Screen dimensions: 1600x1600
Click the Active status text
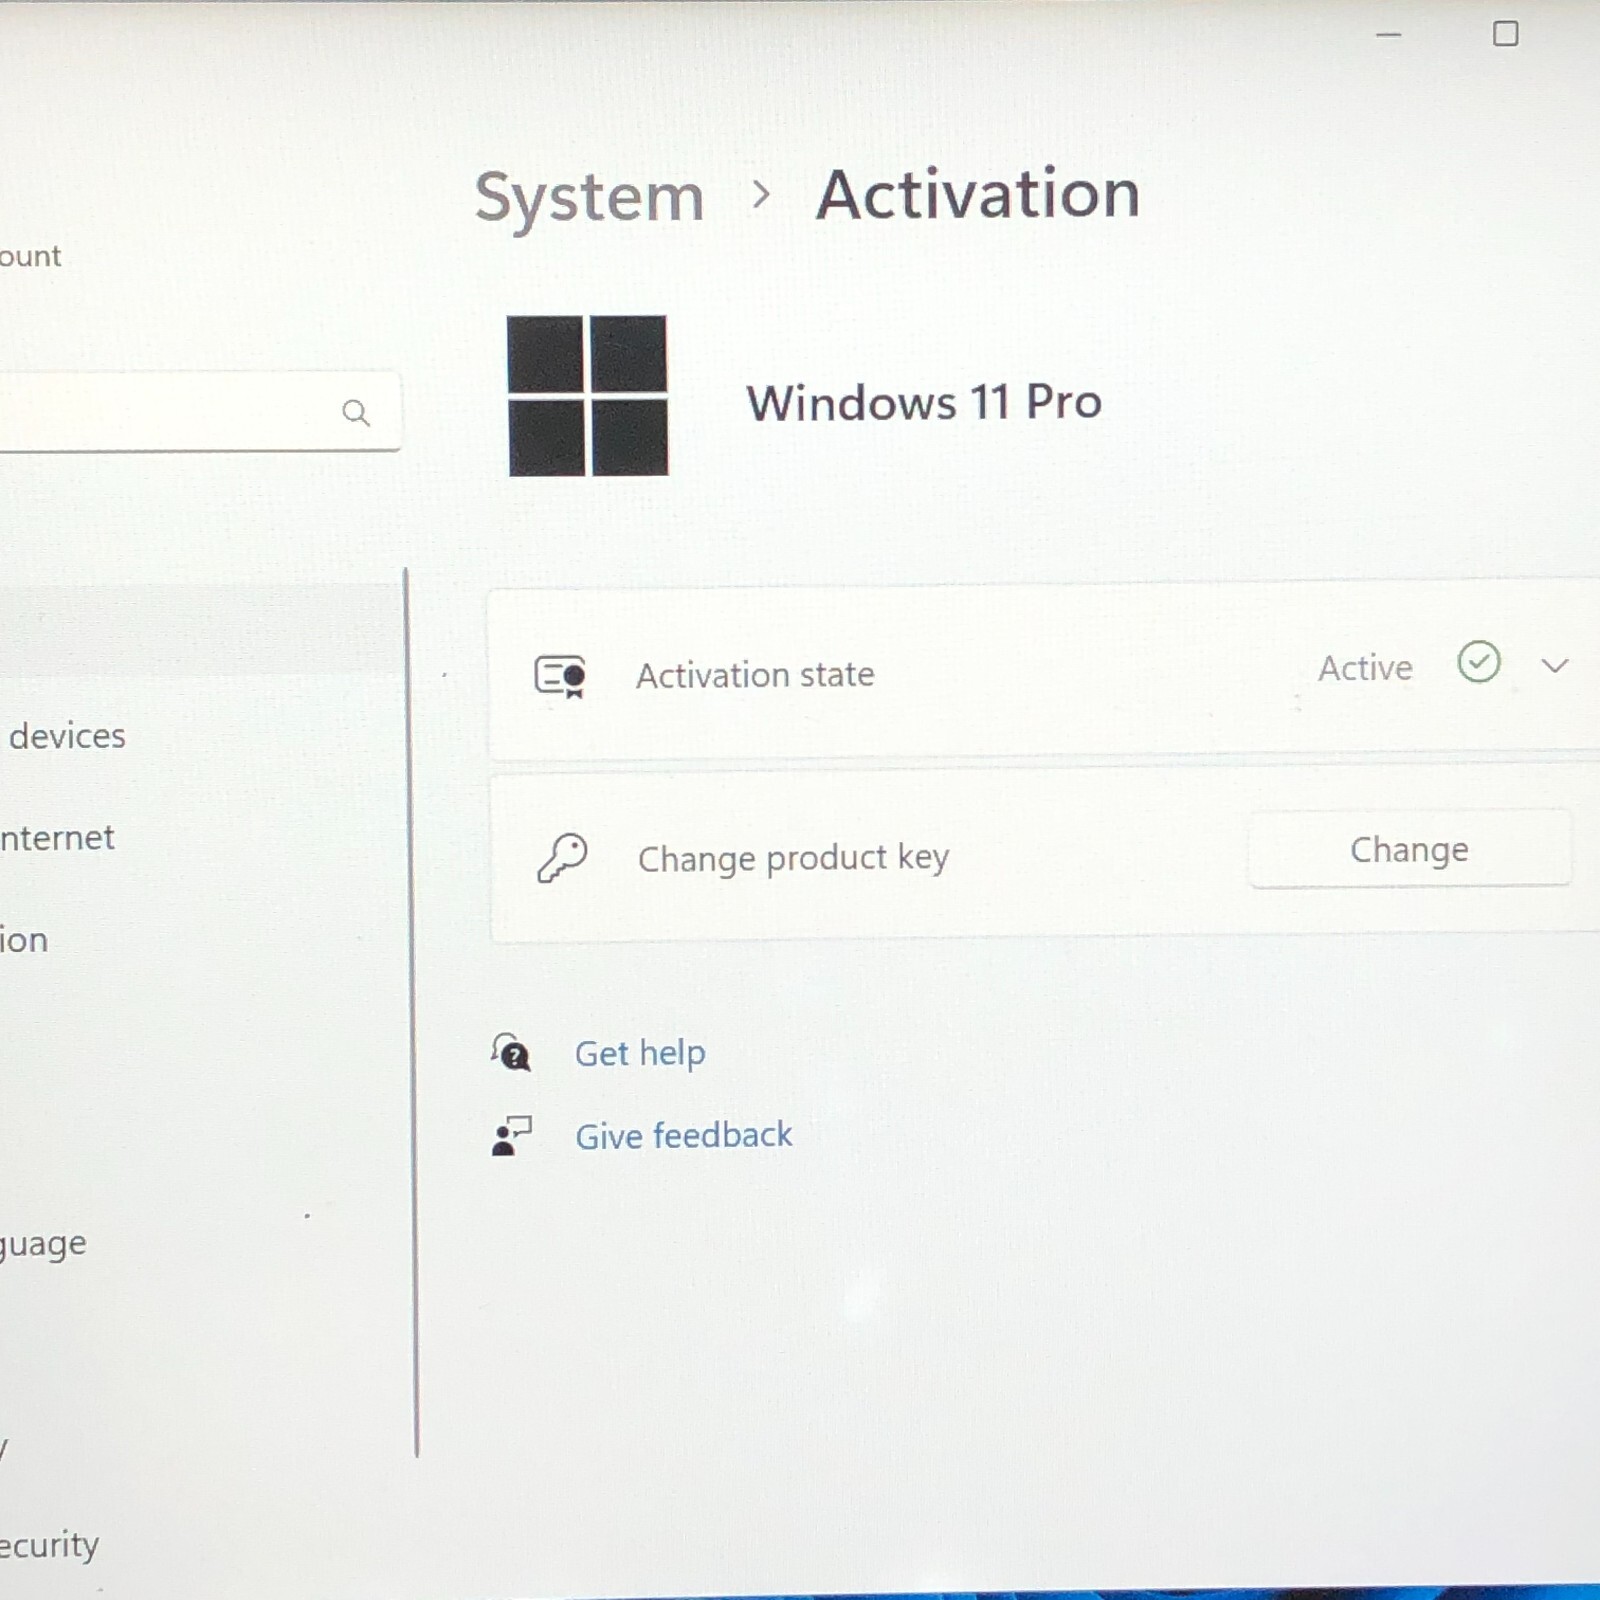pyautogui.click(x=1365, y=667)
